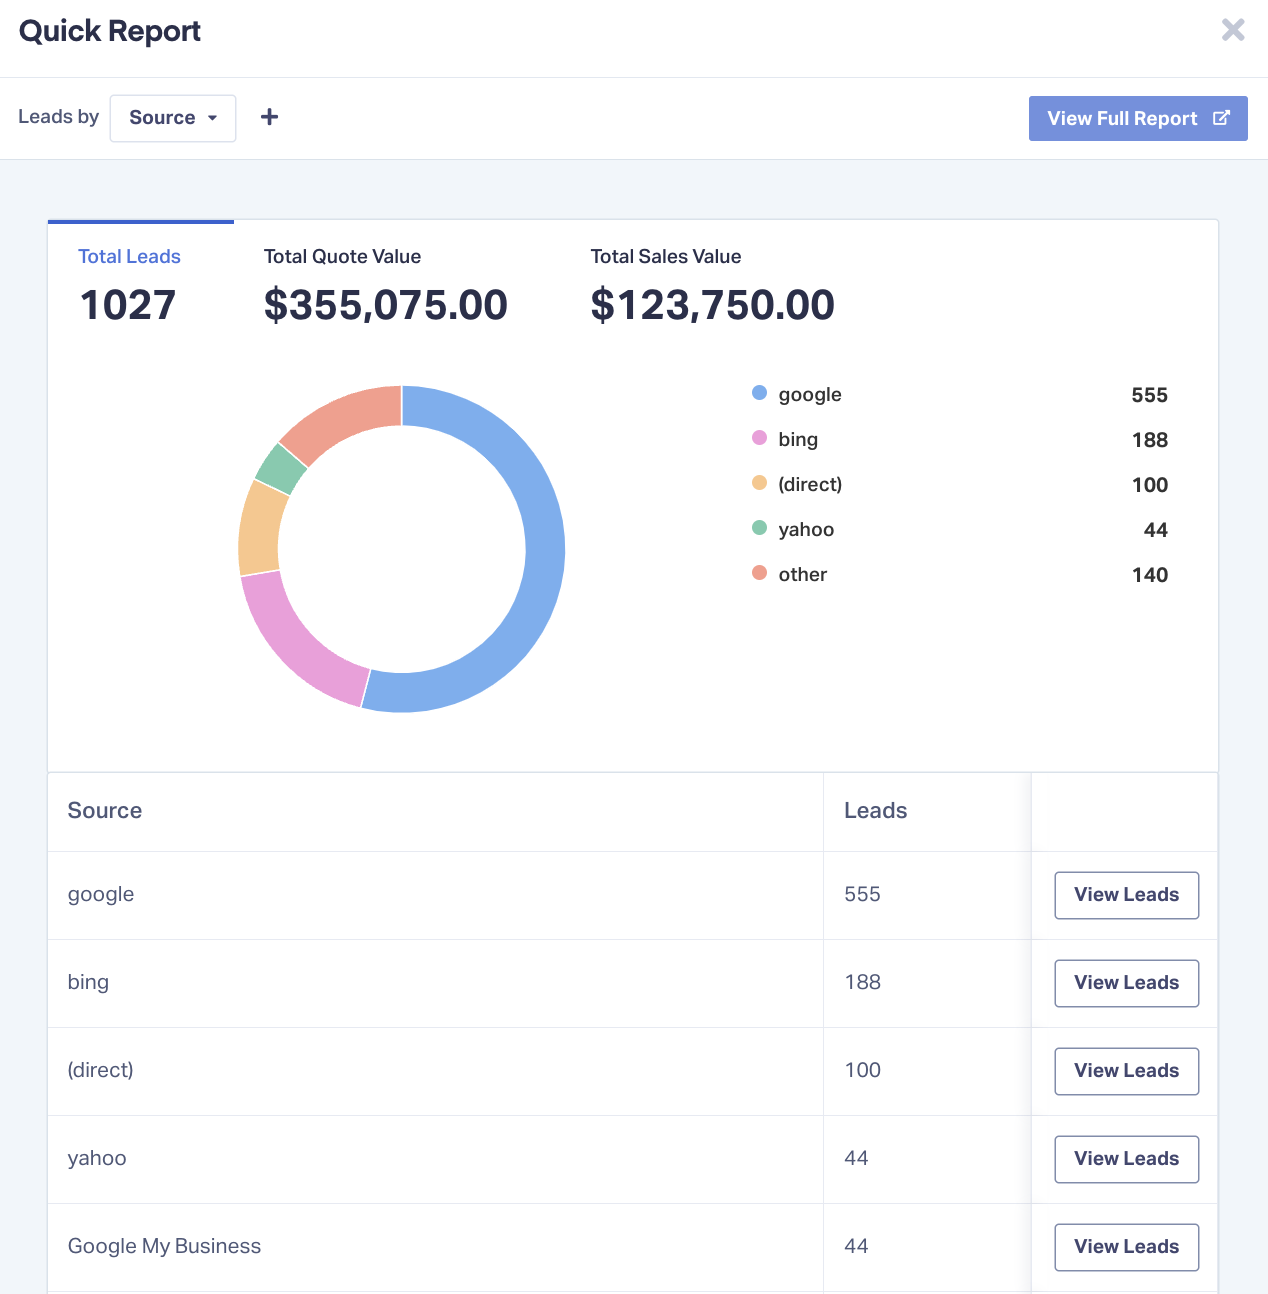View Leads for the (direct) row

pos(1127,1071)
